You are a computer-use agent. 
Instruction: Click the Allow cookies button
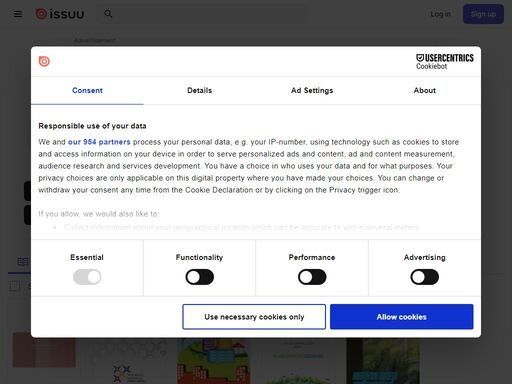[x=402, y=317]
